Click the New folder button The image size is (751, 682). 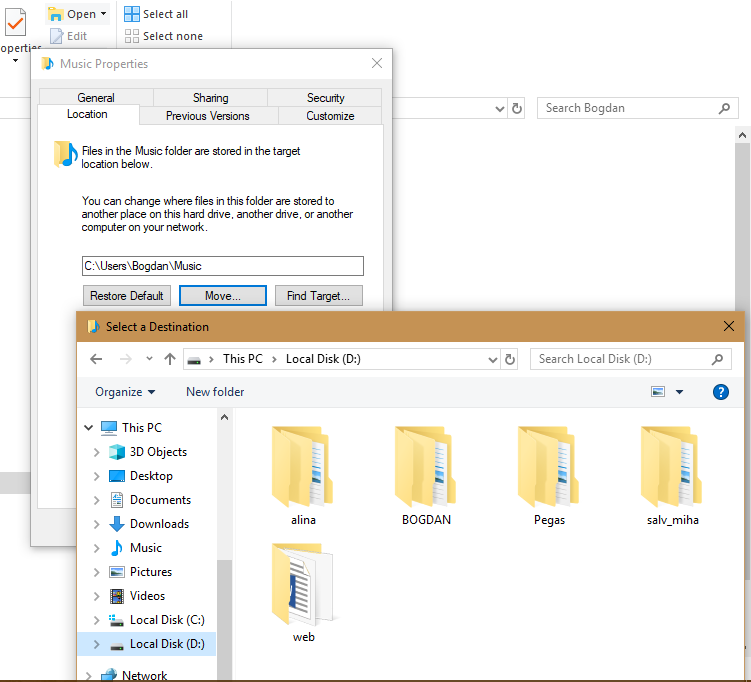(215, 392)
